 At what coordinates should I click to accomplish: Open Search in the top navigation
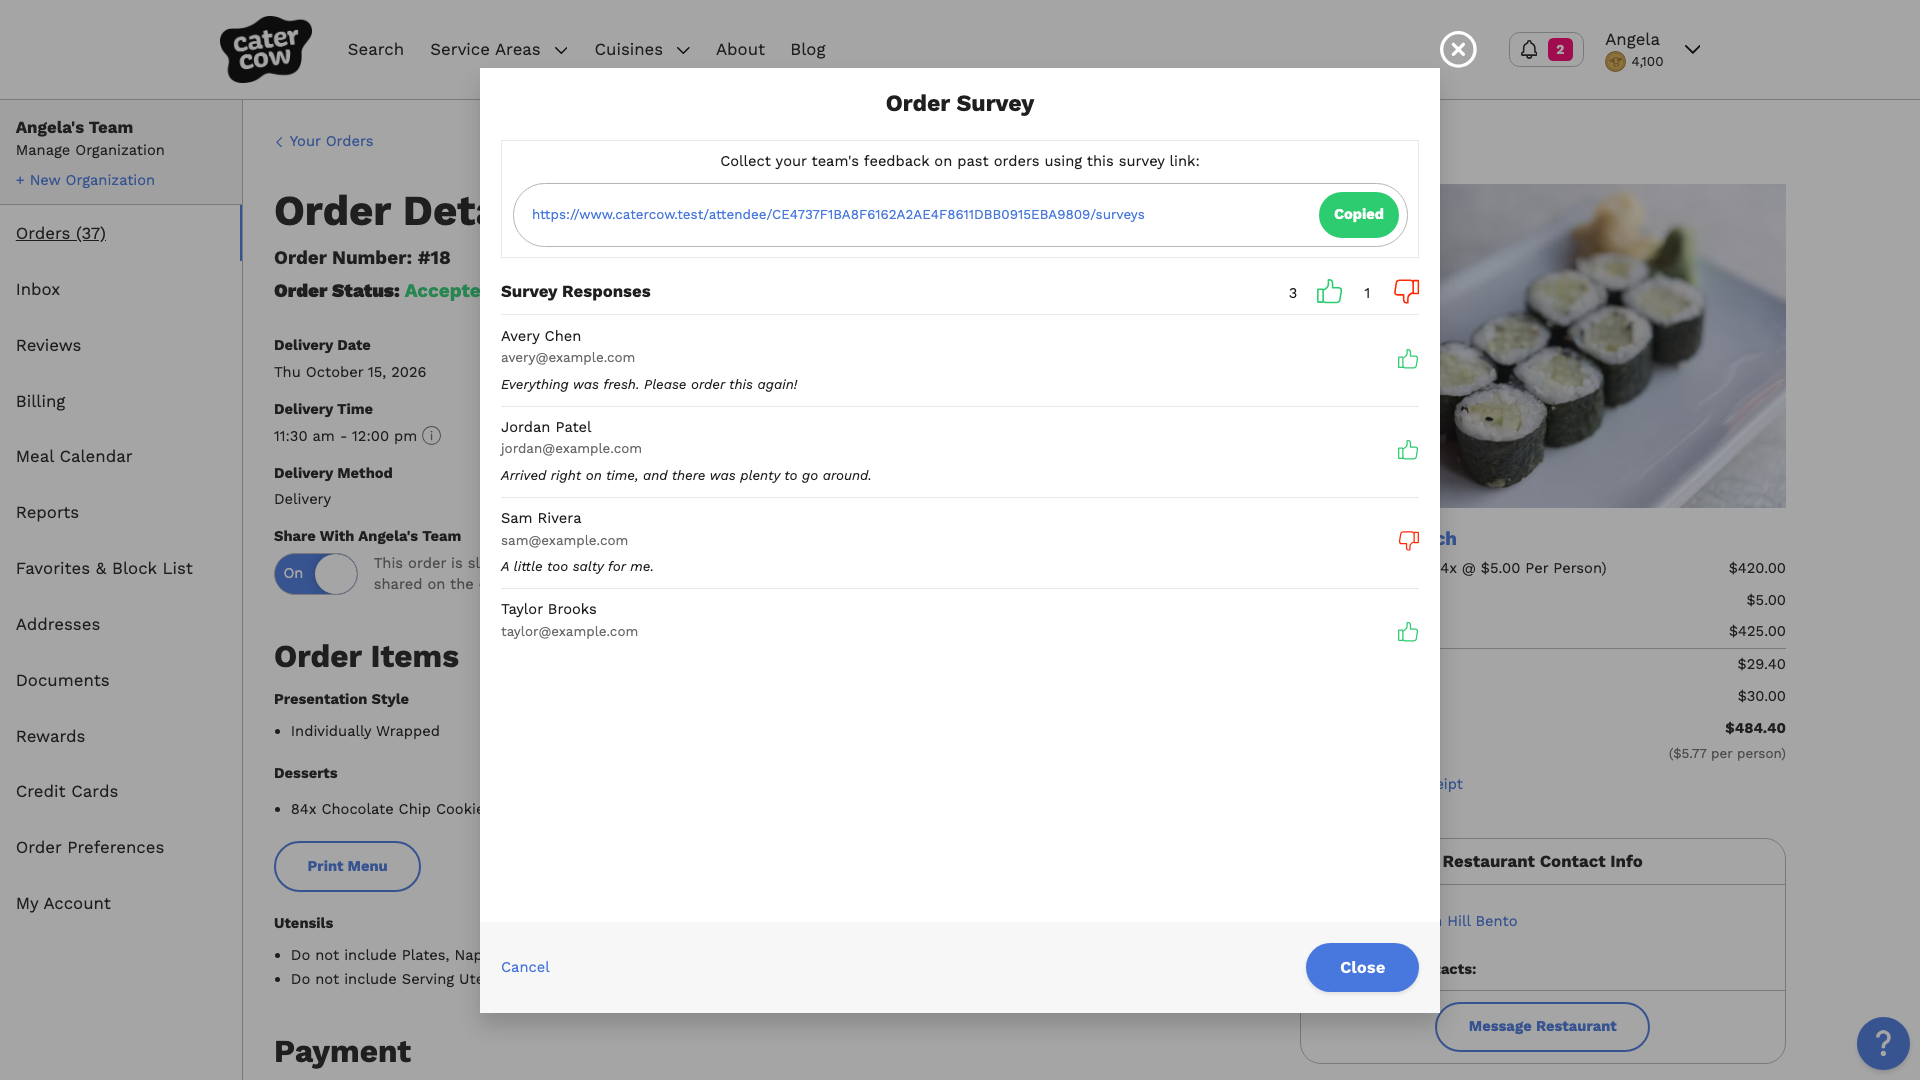pyautogui.click(x=376, y=50)
